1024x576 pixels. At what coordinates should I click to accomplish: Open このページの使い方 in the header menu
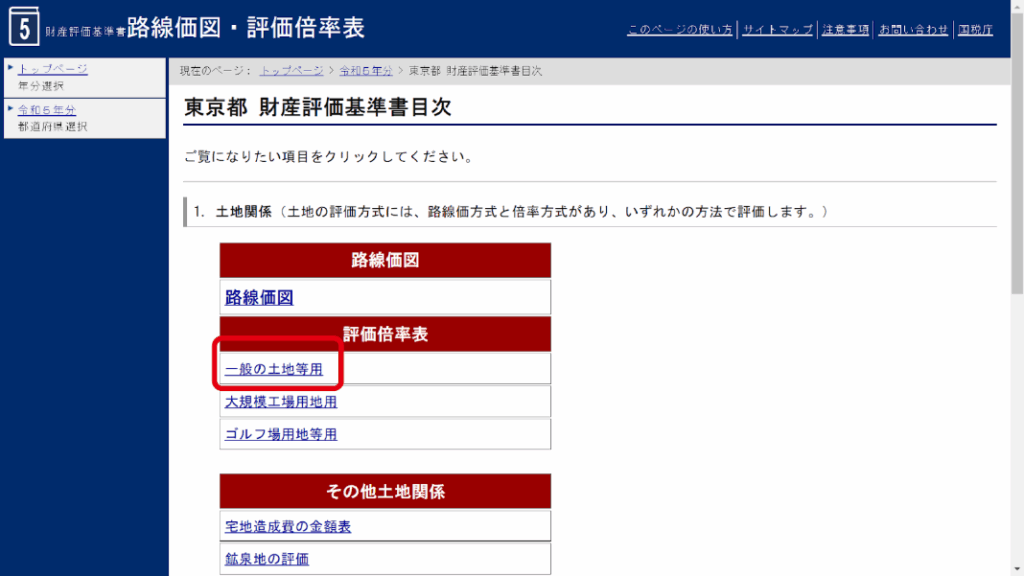coord(679,29)
